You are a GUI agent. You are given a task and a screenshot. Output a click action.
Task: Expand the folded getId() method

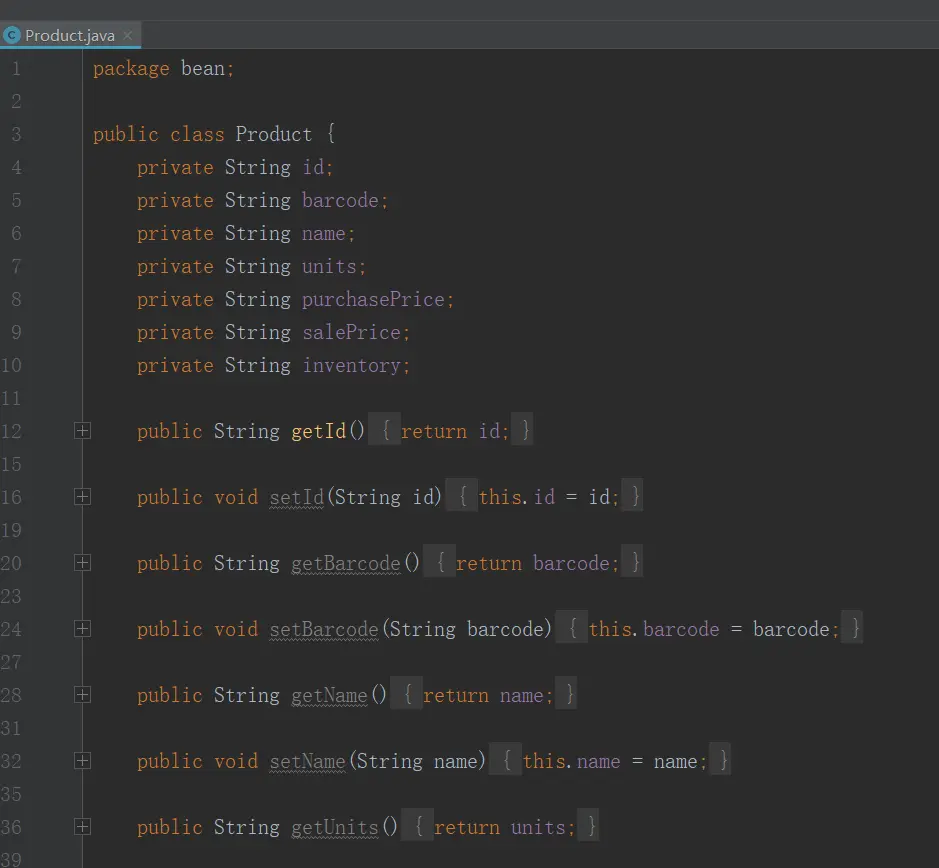pyautogui.click(x=82, y=431)
